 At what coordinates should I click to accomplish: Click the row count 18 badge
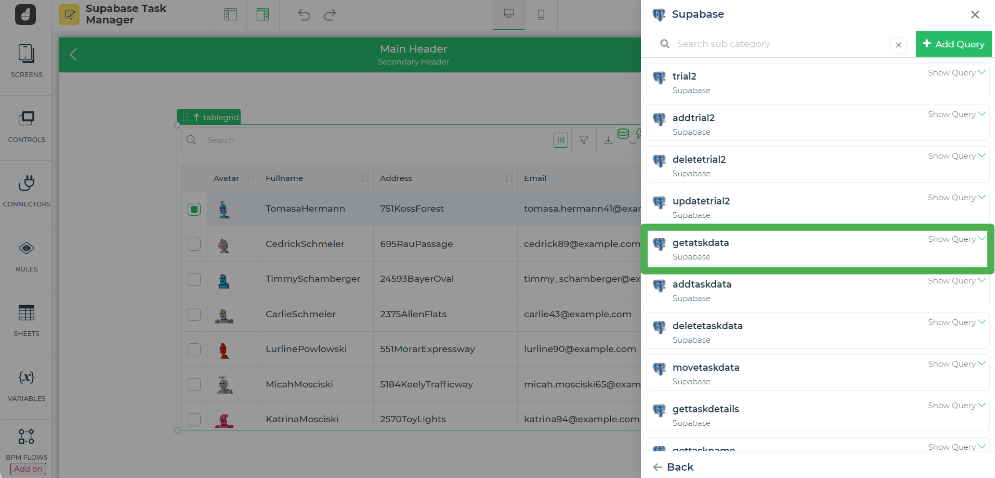point(560,140)
